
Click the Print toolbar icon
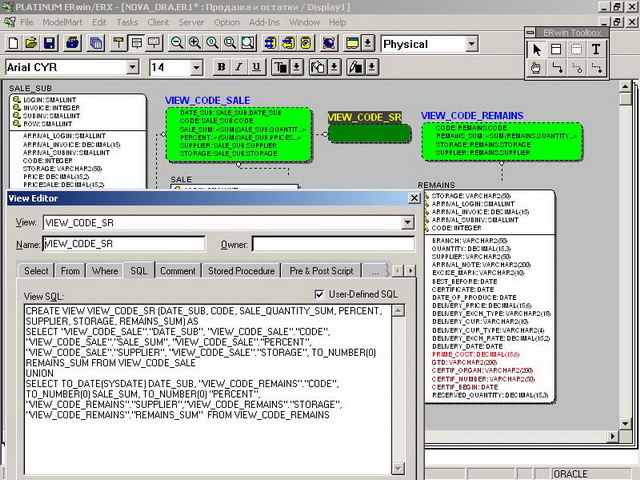click(x=73, y=43)
